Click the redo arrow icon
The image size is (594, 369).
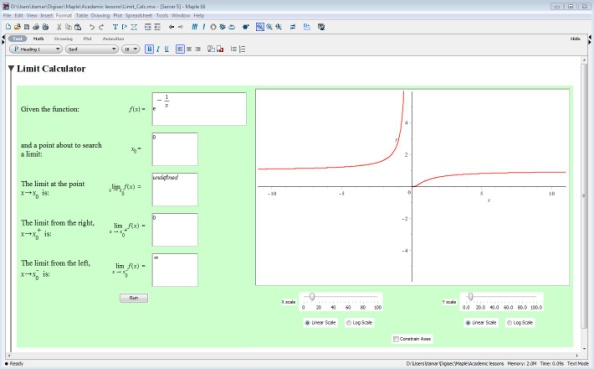click(101, 27)
